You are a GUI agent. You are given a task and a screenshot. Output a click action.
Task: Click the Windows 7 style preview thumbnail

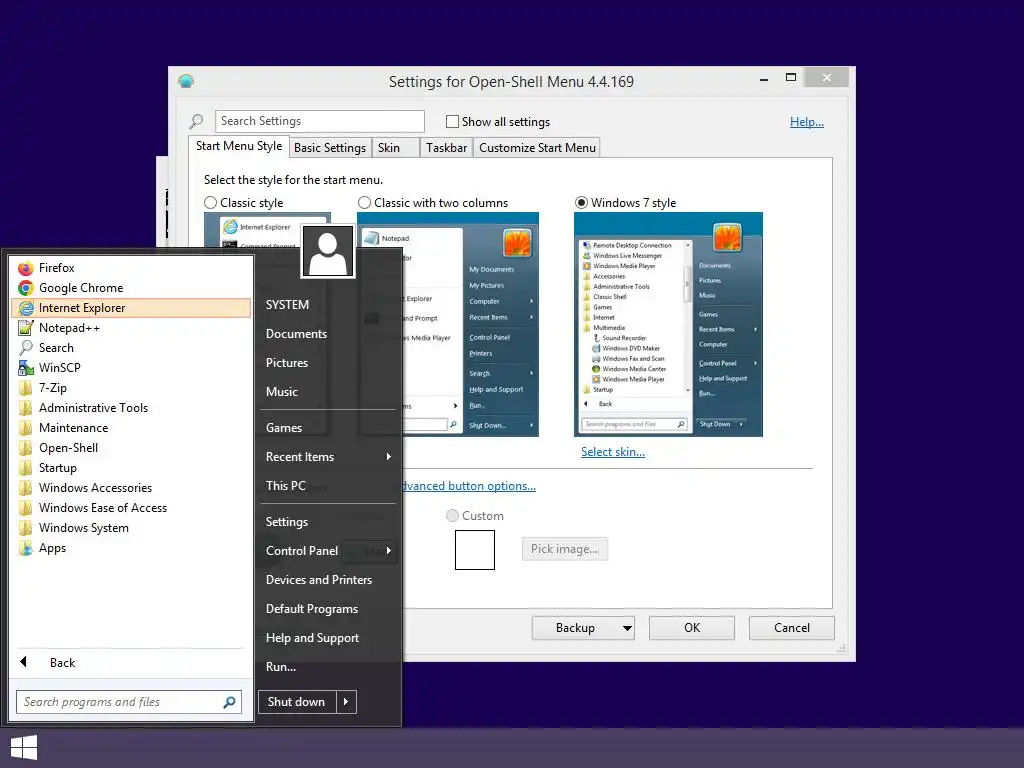coord(668,325)
